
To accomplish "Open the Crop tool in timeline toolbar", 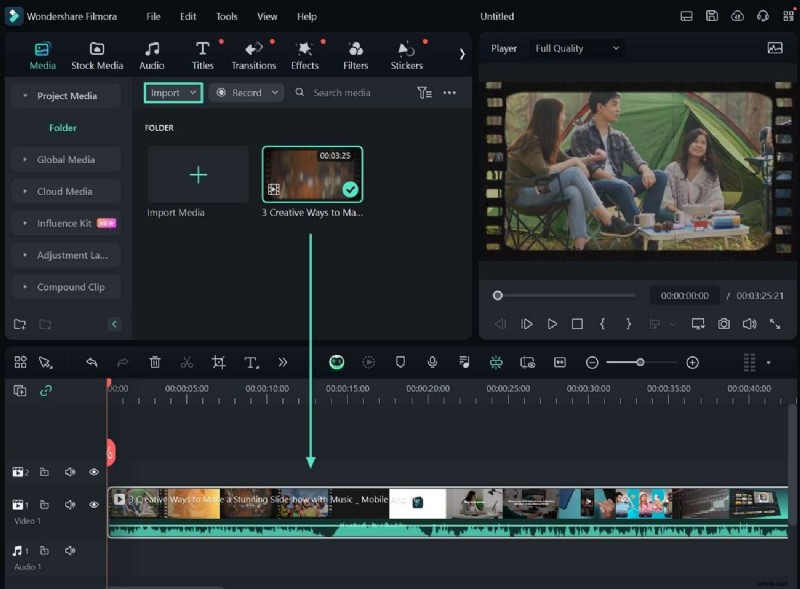I will tap(219, 362).
